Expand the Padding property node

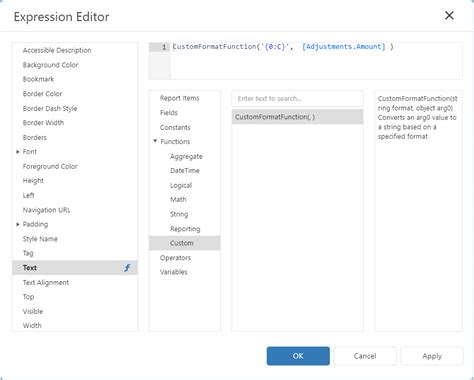[x=18, y=224]
